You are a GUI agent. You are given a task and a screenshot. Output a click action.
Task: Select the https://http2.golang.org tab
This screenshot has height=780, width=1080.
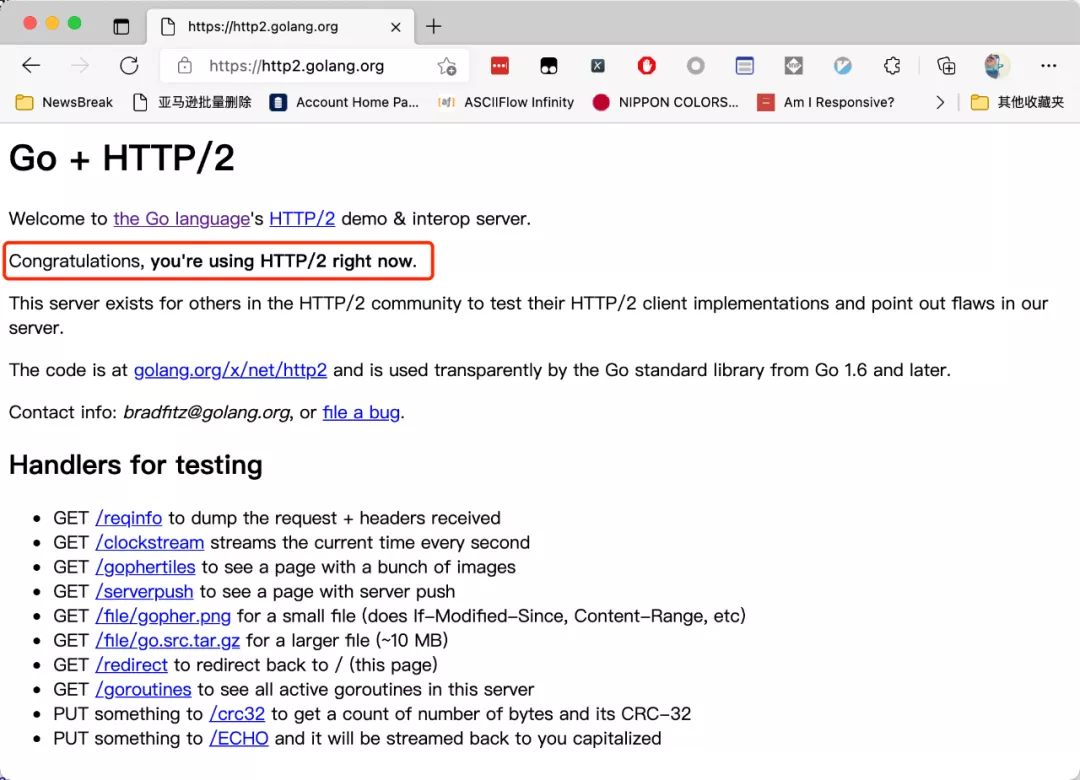click(280, 27)
